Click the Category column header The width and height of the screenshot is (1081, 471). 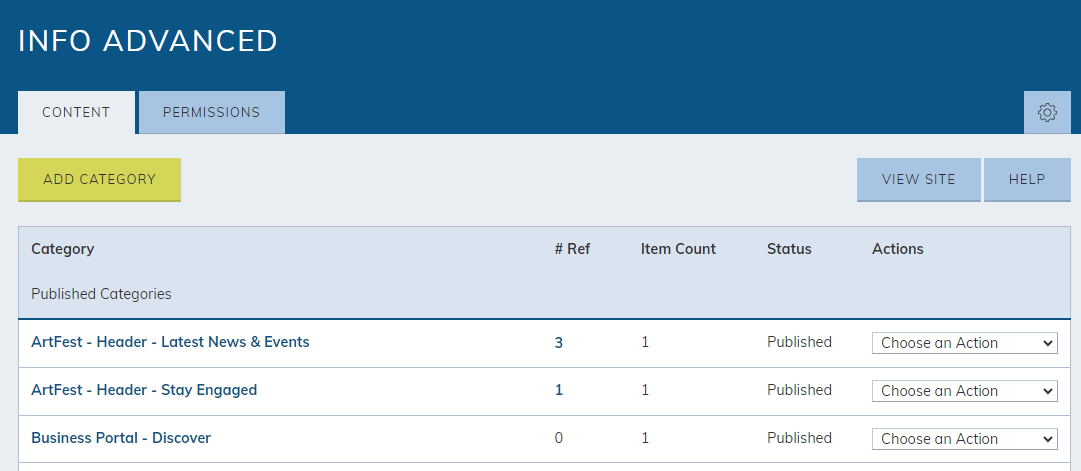[63, 249]
